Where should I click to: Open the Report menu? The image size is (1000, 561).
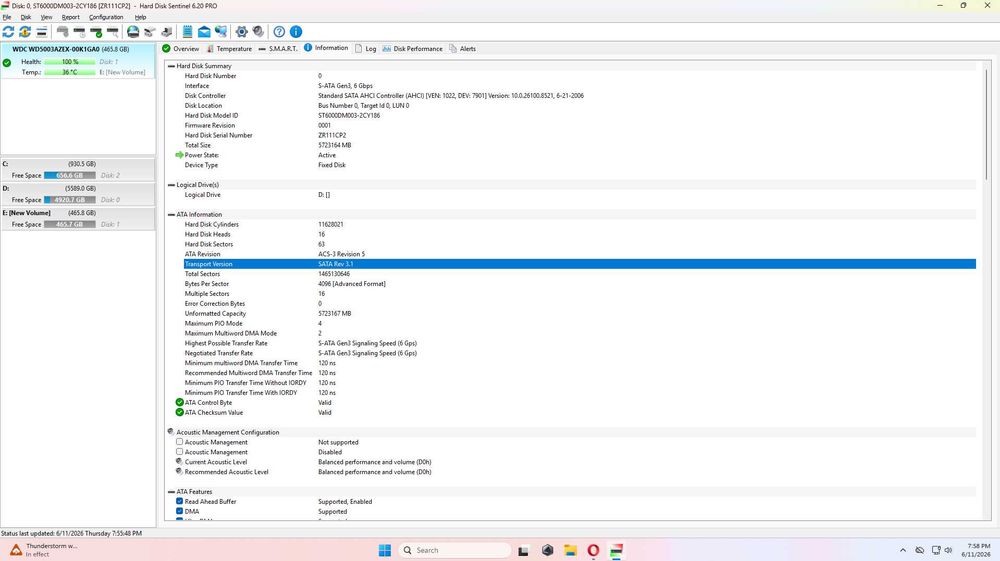click(70, 17)
